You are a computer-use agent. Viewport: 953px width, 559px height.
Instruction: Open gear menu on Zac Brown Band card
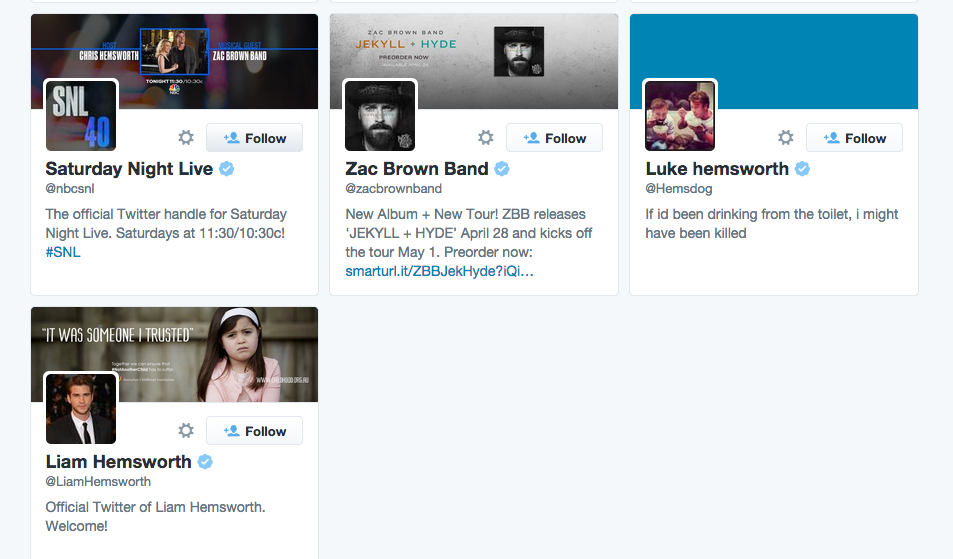coord(486,138)
